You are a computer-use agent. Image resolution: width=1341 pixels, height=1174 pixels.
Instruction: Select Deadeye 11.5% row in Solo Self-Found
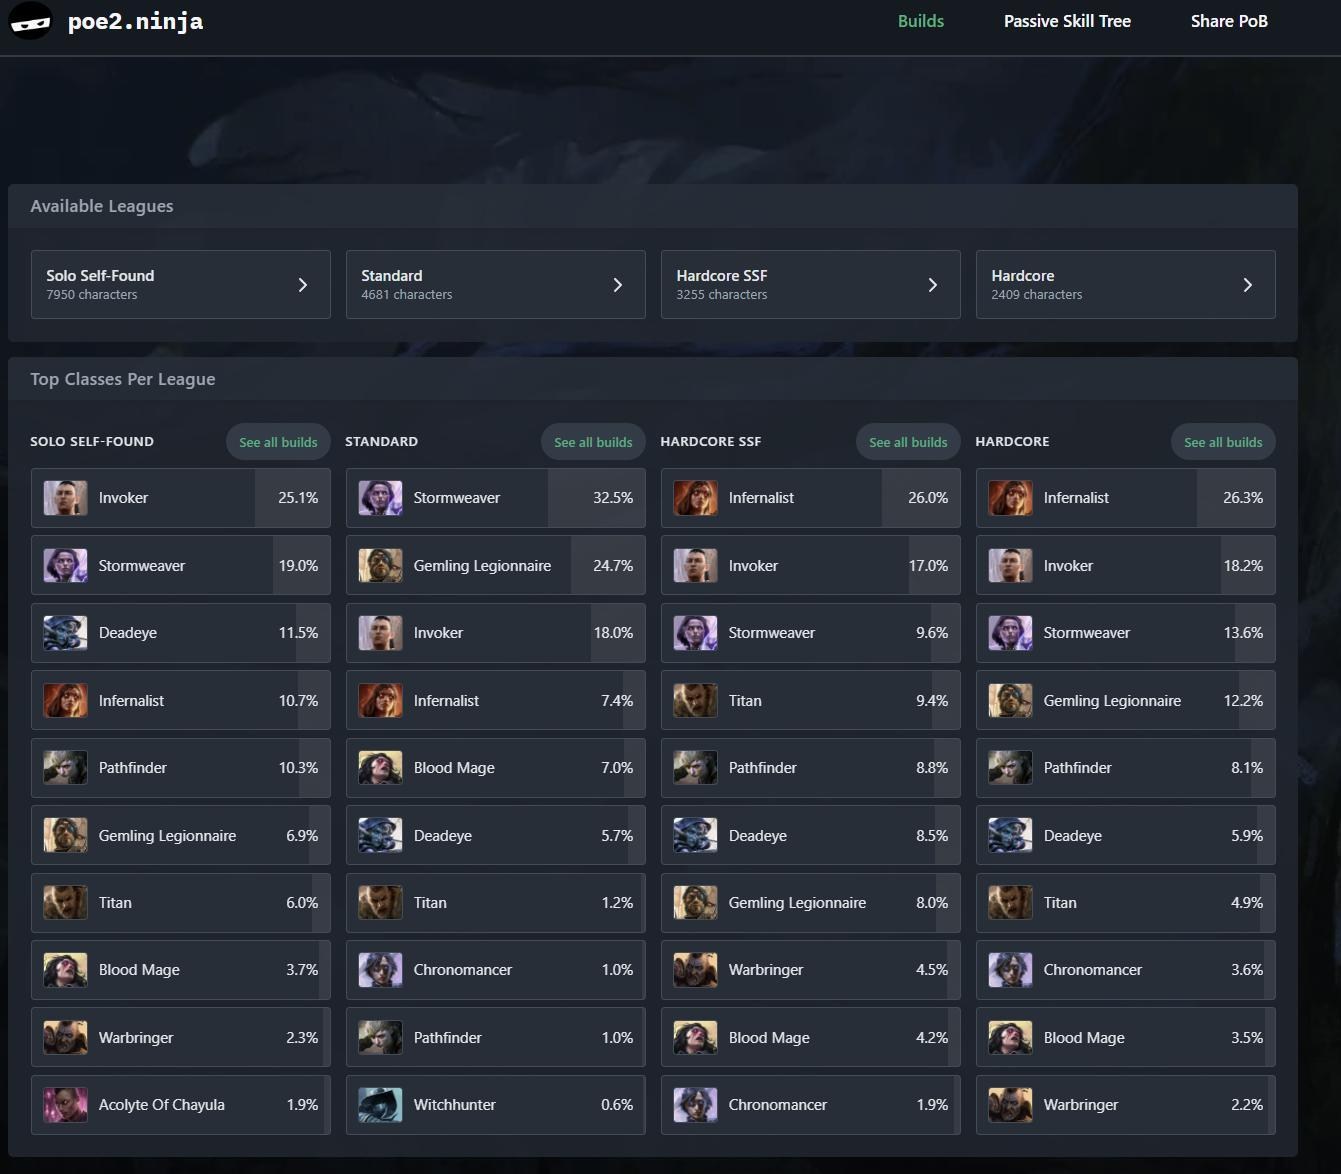(180, 633)
